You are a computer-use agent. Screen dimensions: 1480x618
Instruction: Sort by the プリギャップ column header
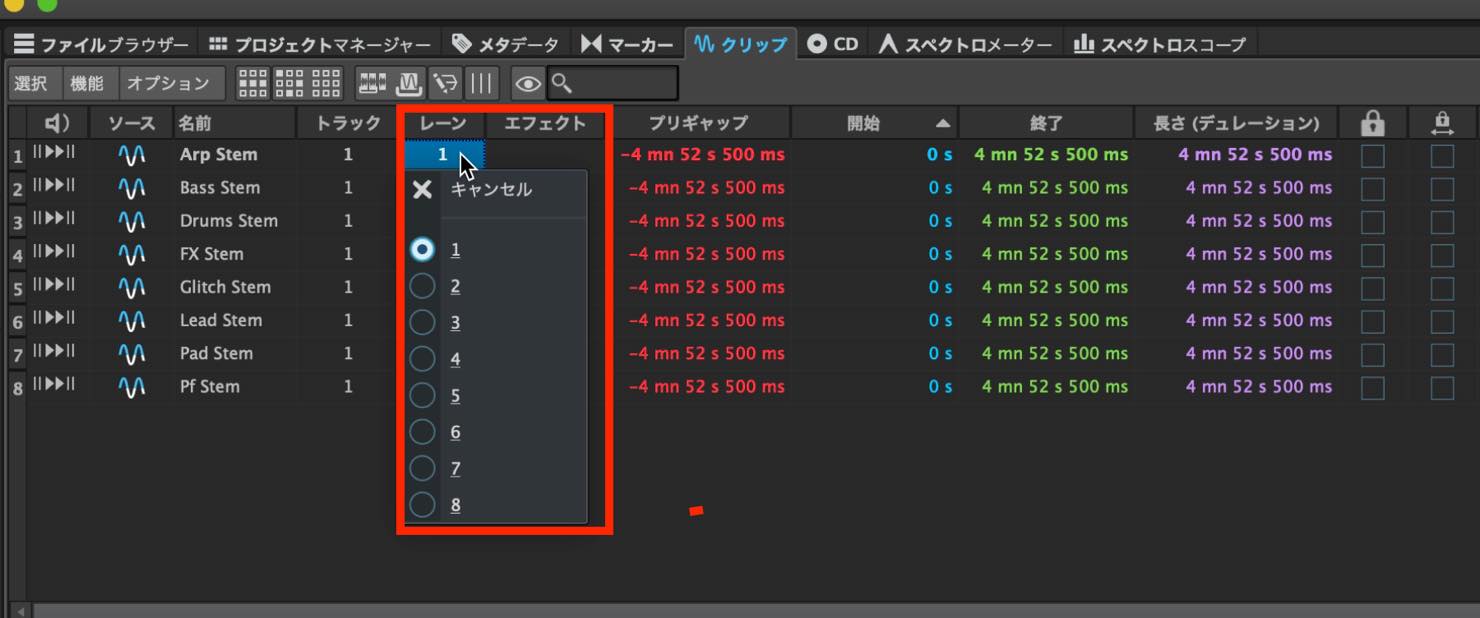[698, 123]
